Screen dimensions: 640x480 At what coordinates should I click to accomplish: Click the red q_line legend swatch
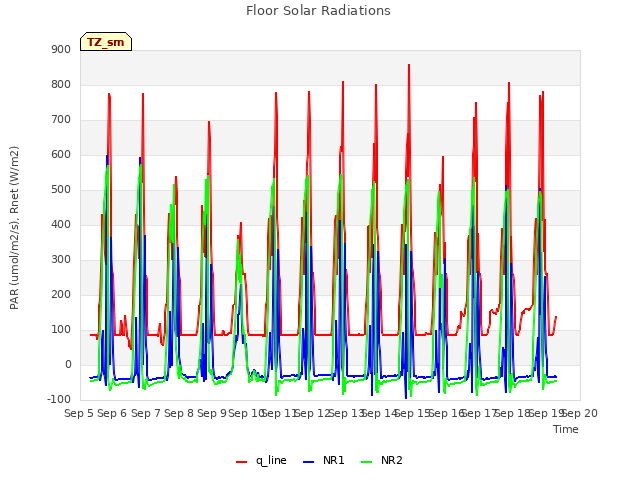[242, 462]
